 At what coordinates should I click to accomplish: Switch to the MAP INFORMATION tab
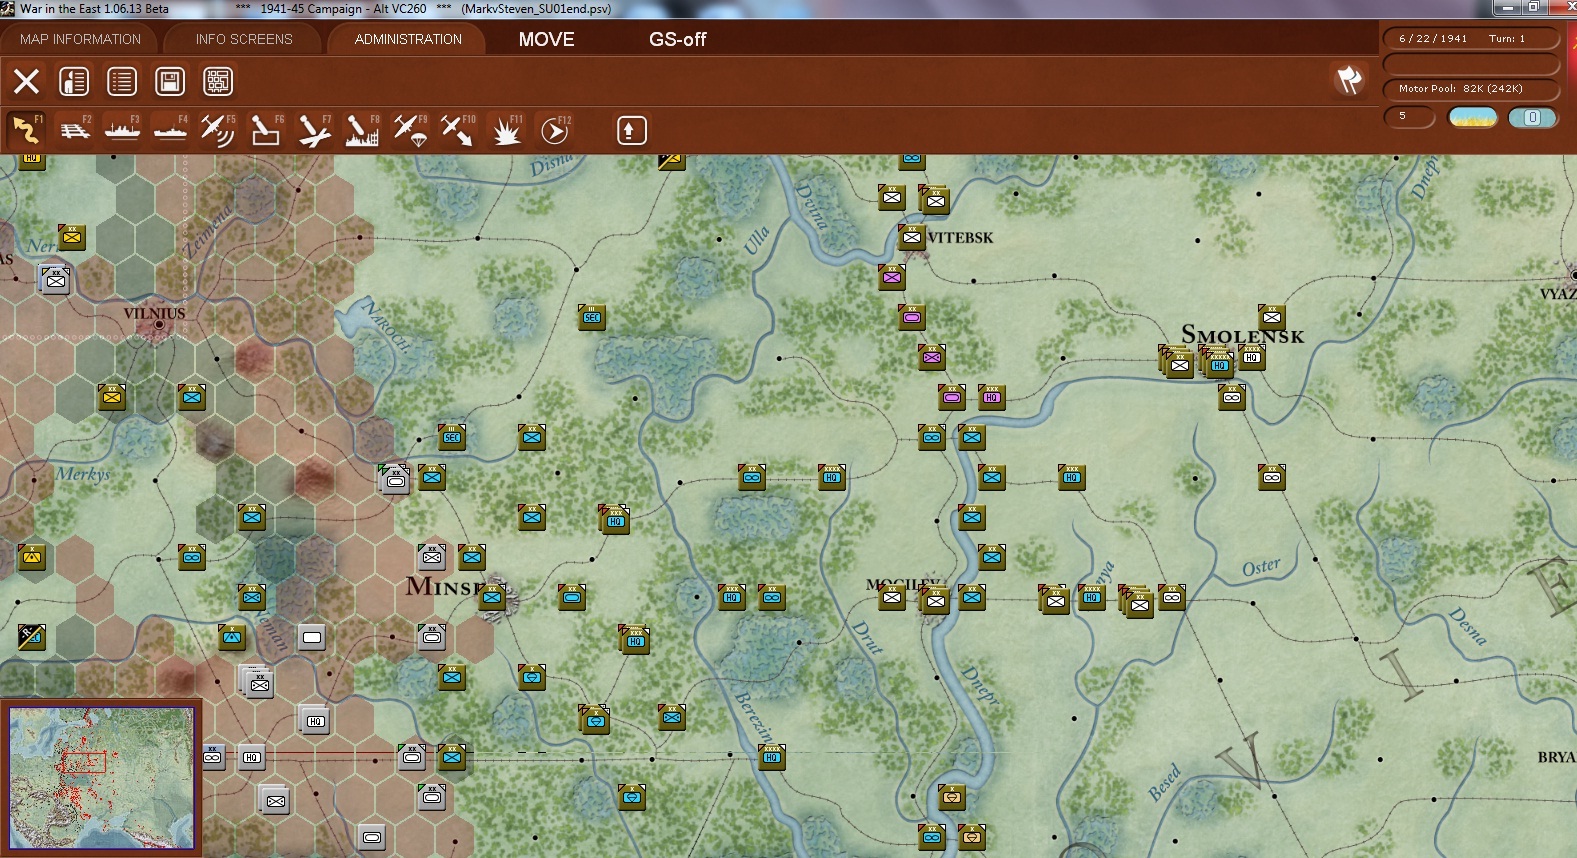80,39
